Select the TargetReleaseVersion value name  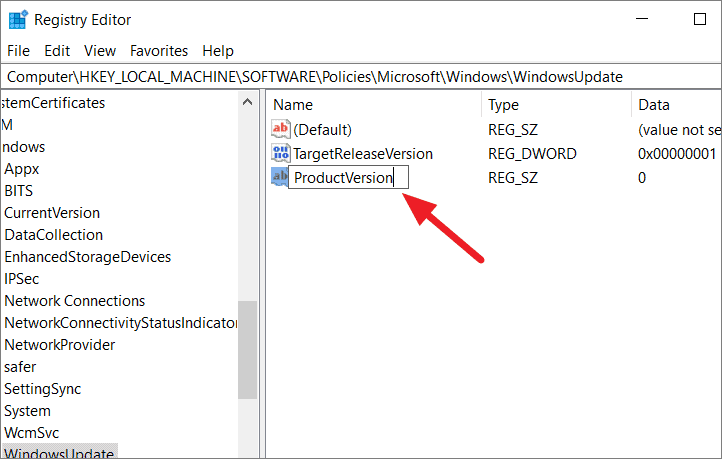pos(363,154)
